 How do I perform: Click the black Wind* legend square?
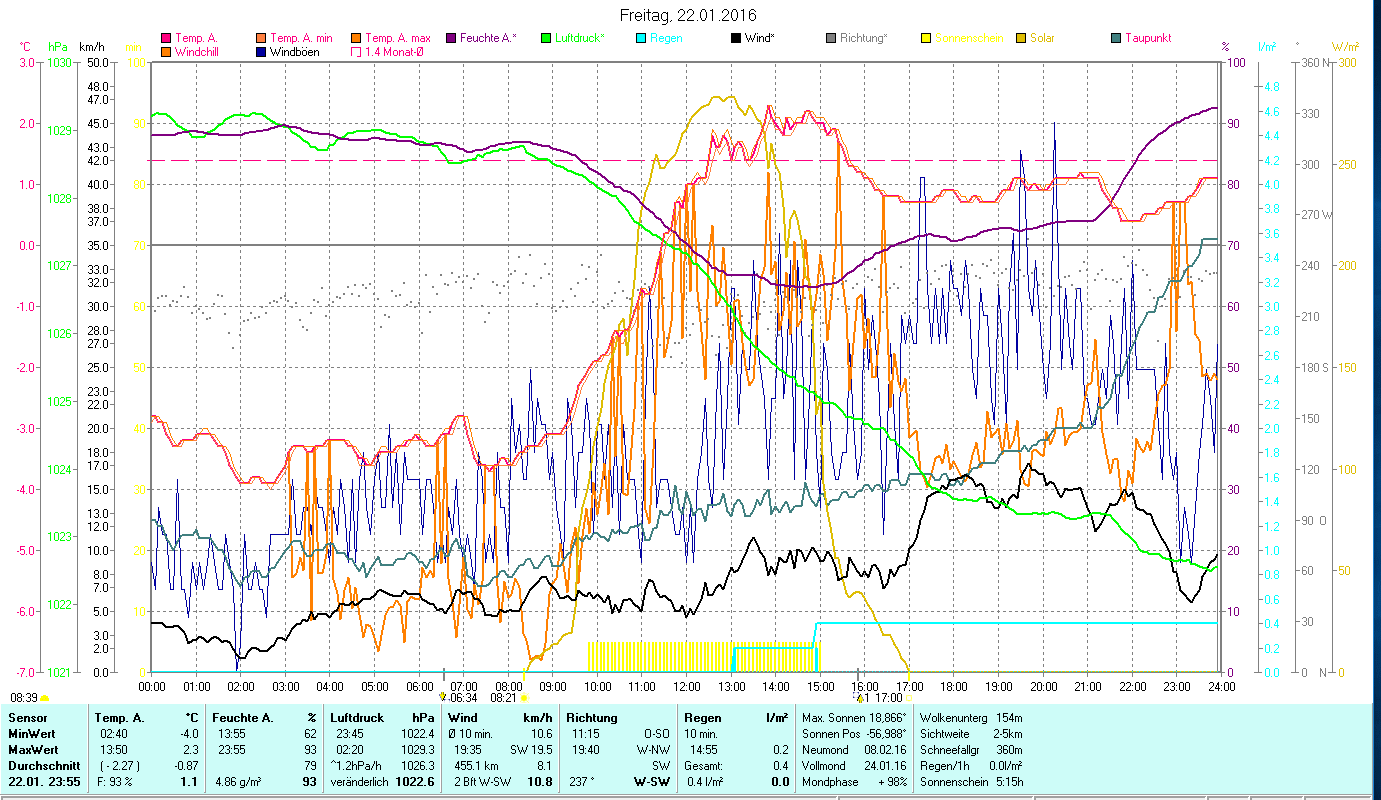tap(735, 38)
